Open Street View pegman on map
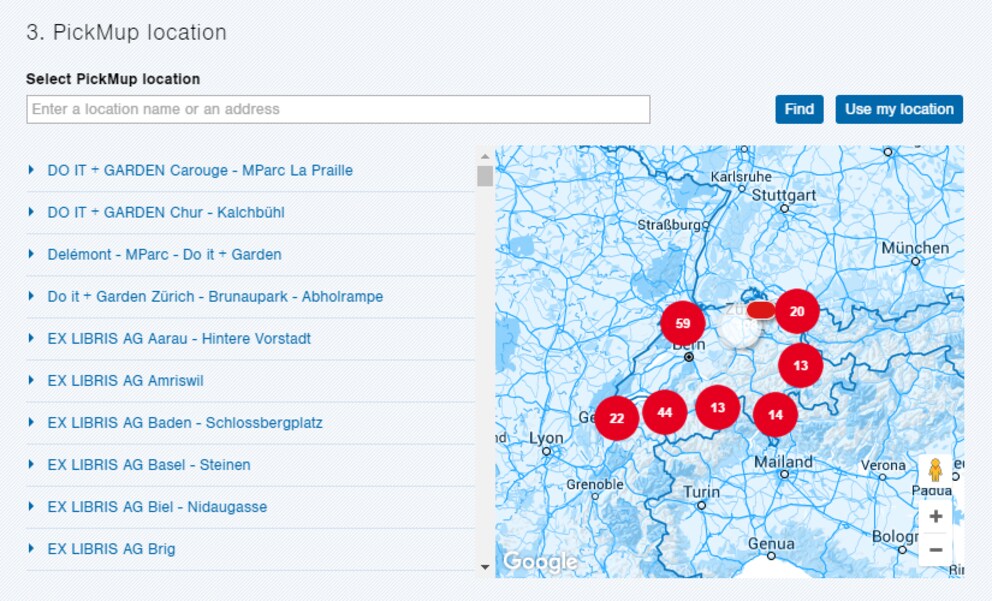 (935, 470)
